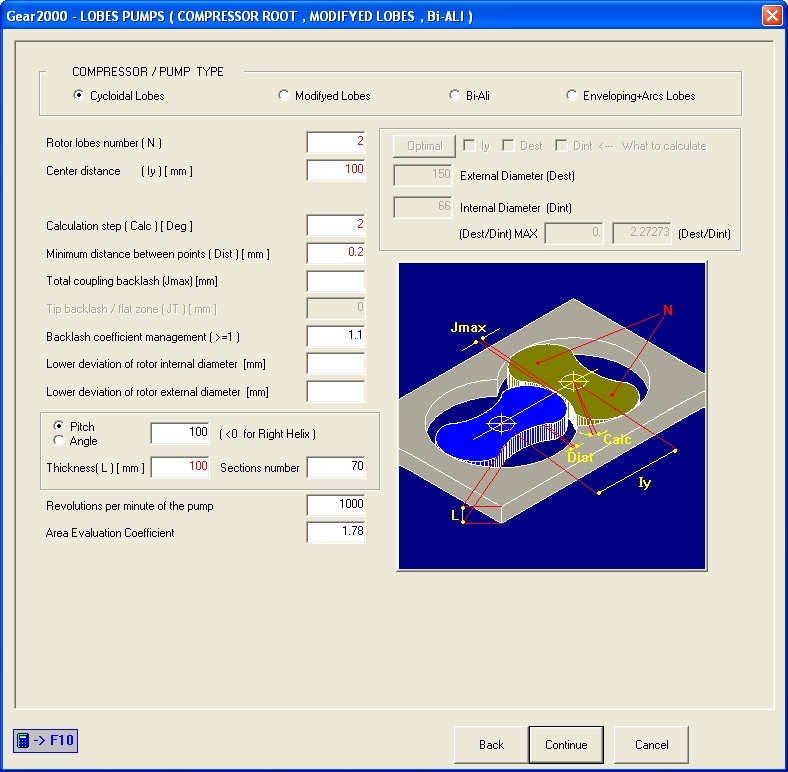The height and width of the screenshot is (772, 788).
Task: Click the External Diameter Dest field
Action: point(423,175)
